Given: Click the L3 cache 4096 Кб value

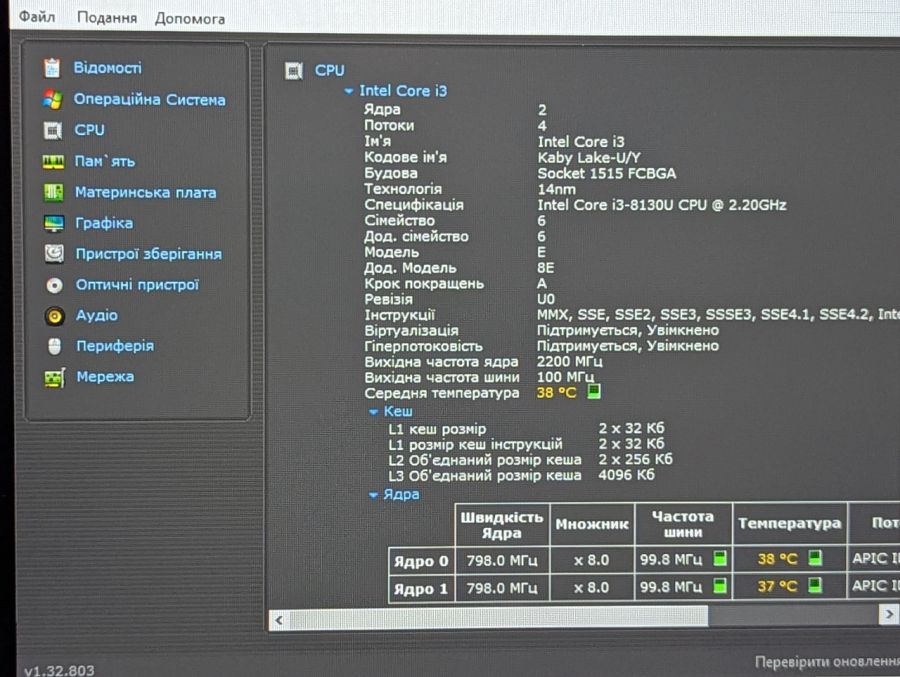Looking at the screenshot, I should [x=626, y=475].
